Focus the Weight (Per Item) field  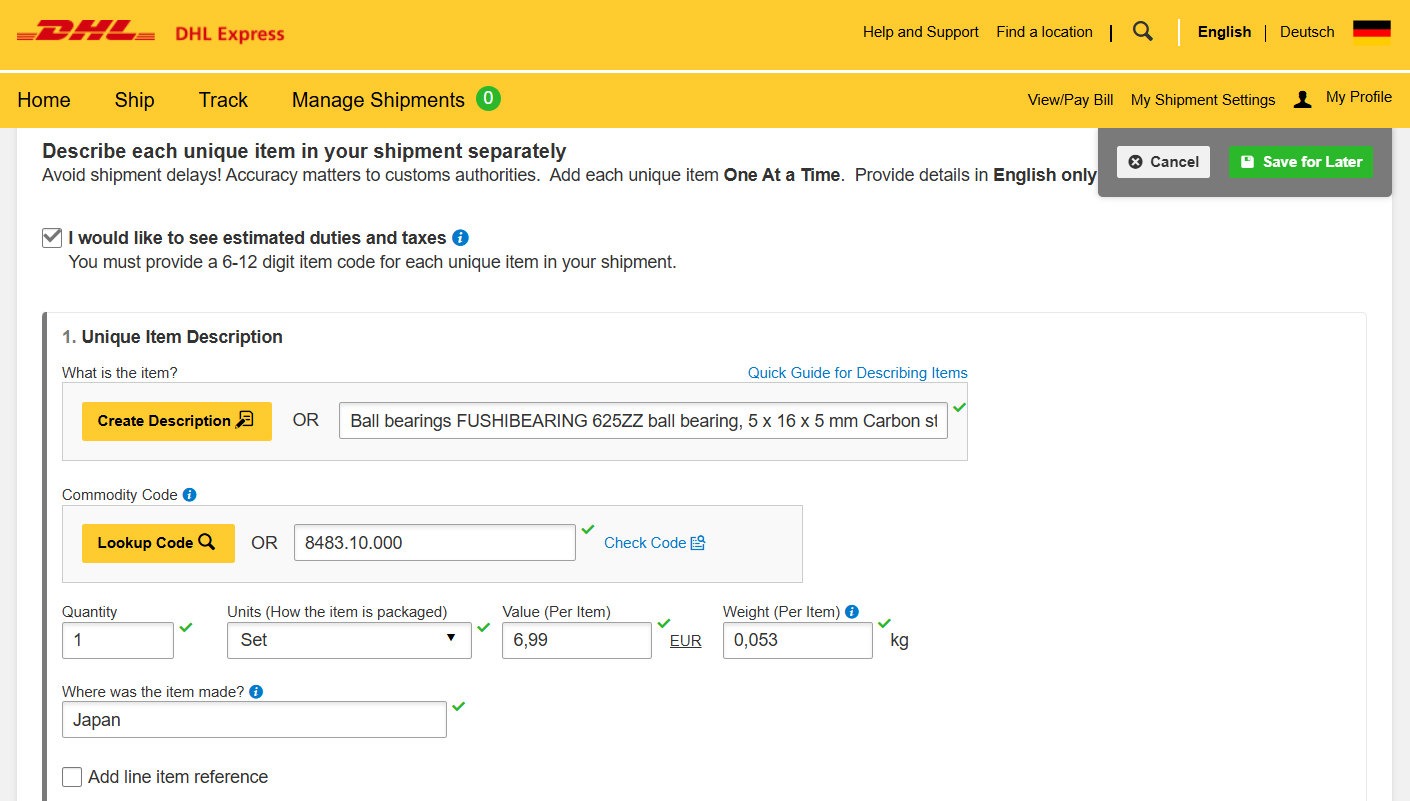pyautogui.click(x=798, y=640)
